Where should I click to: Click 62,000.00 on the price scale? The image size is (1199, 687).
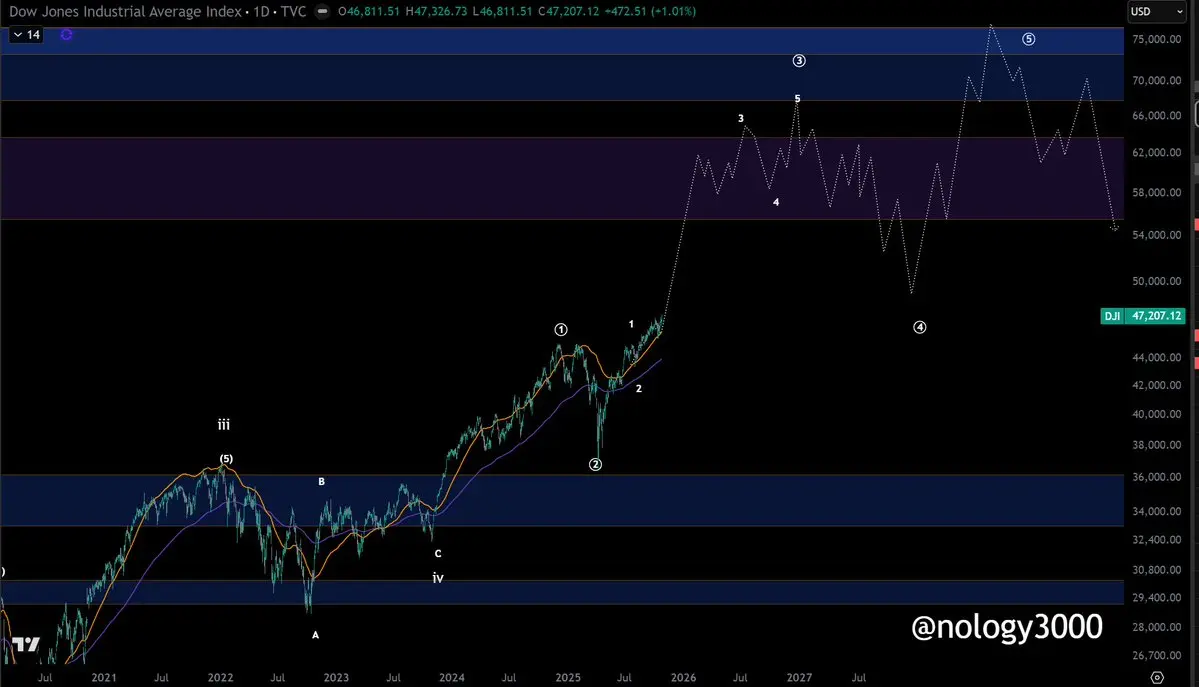(x=1157, y=152)
